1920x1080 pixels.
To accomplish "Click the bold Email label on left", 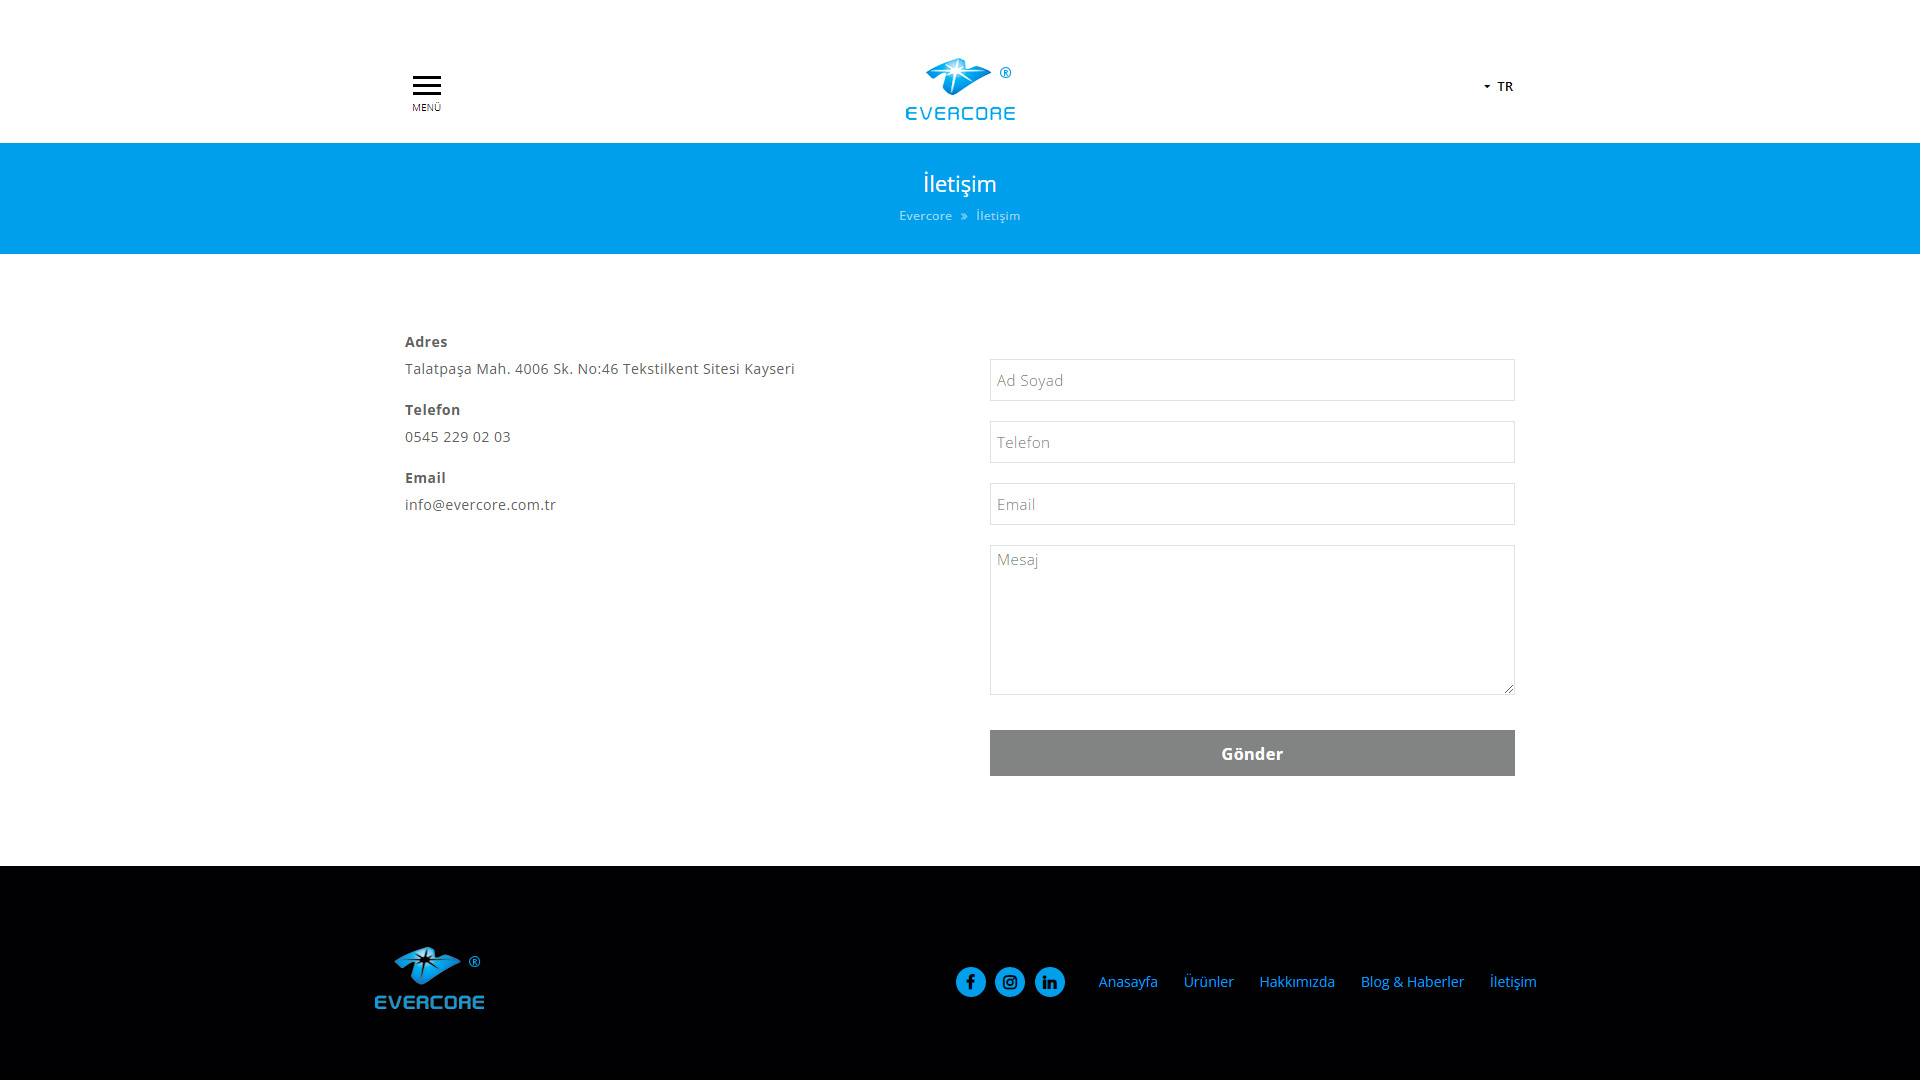I will [425, 478].
